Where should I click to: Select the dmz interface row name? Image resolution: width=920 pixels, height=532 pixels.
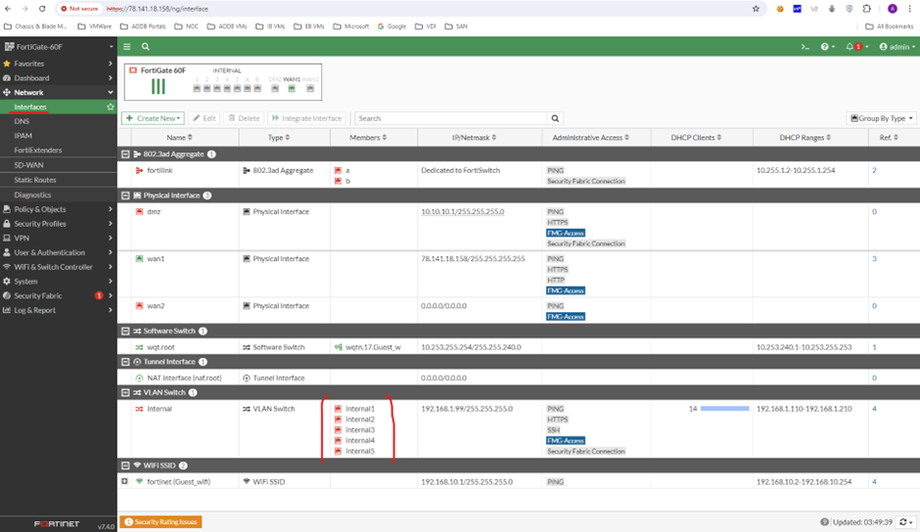154,212
